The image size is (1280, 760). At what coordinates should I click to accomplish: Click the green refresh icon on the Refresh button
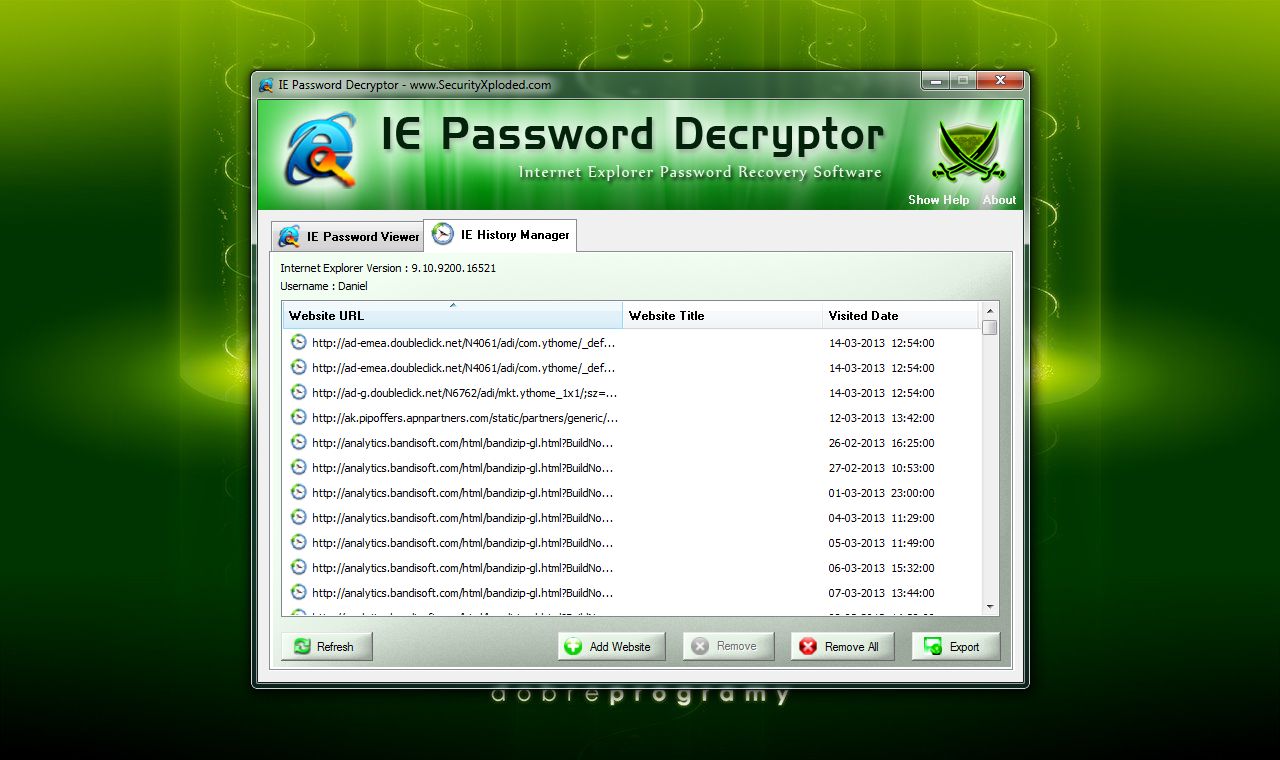tap(302, 647)
